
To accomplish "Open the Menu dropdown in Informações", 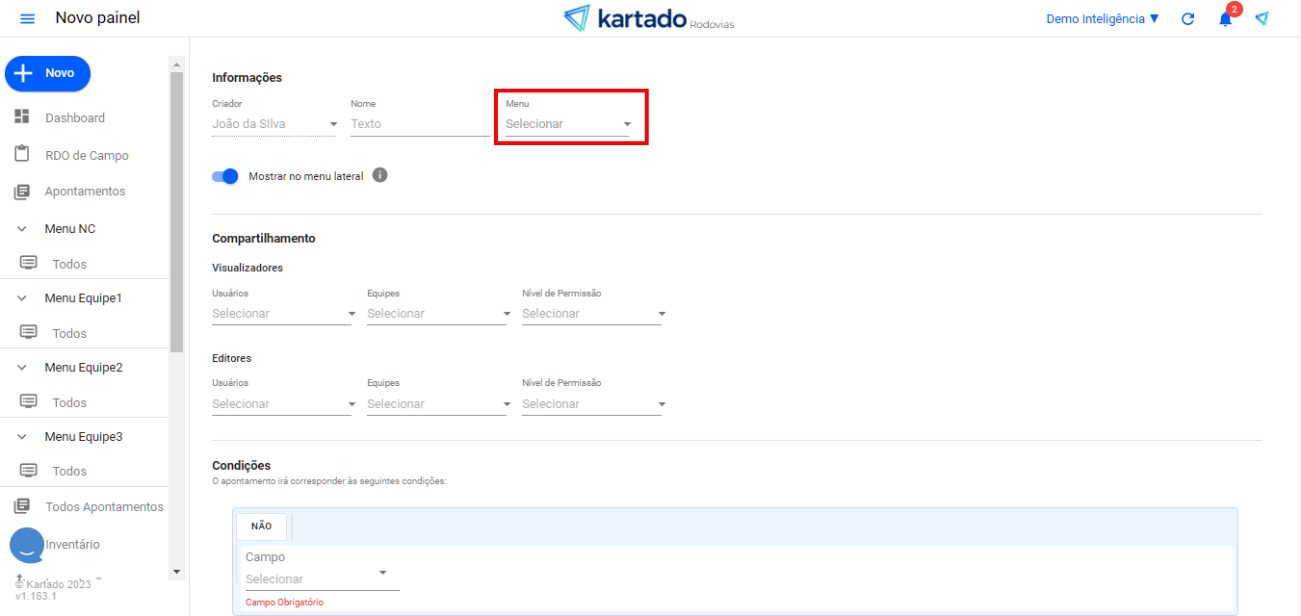I will [567, 124].
